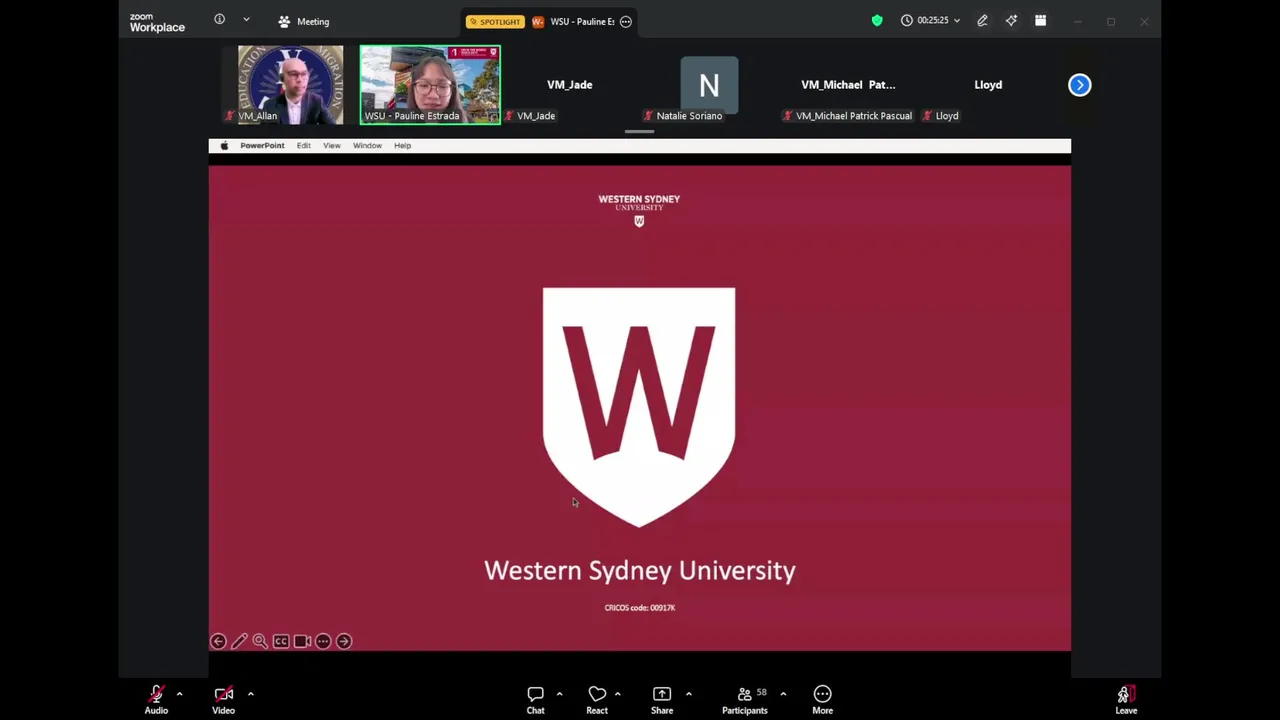Select Natalie Soriano participant tile
Viewport: 1280px width, 720px height.
709,85
